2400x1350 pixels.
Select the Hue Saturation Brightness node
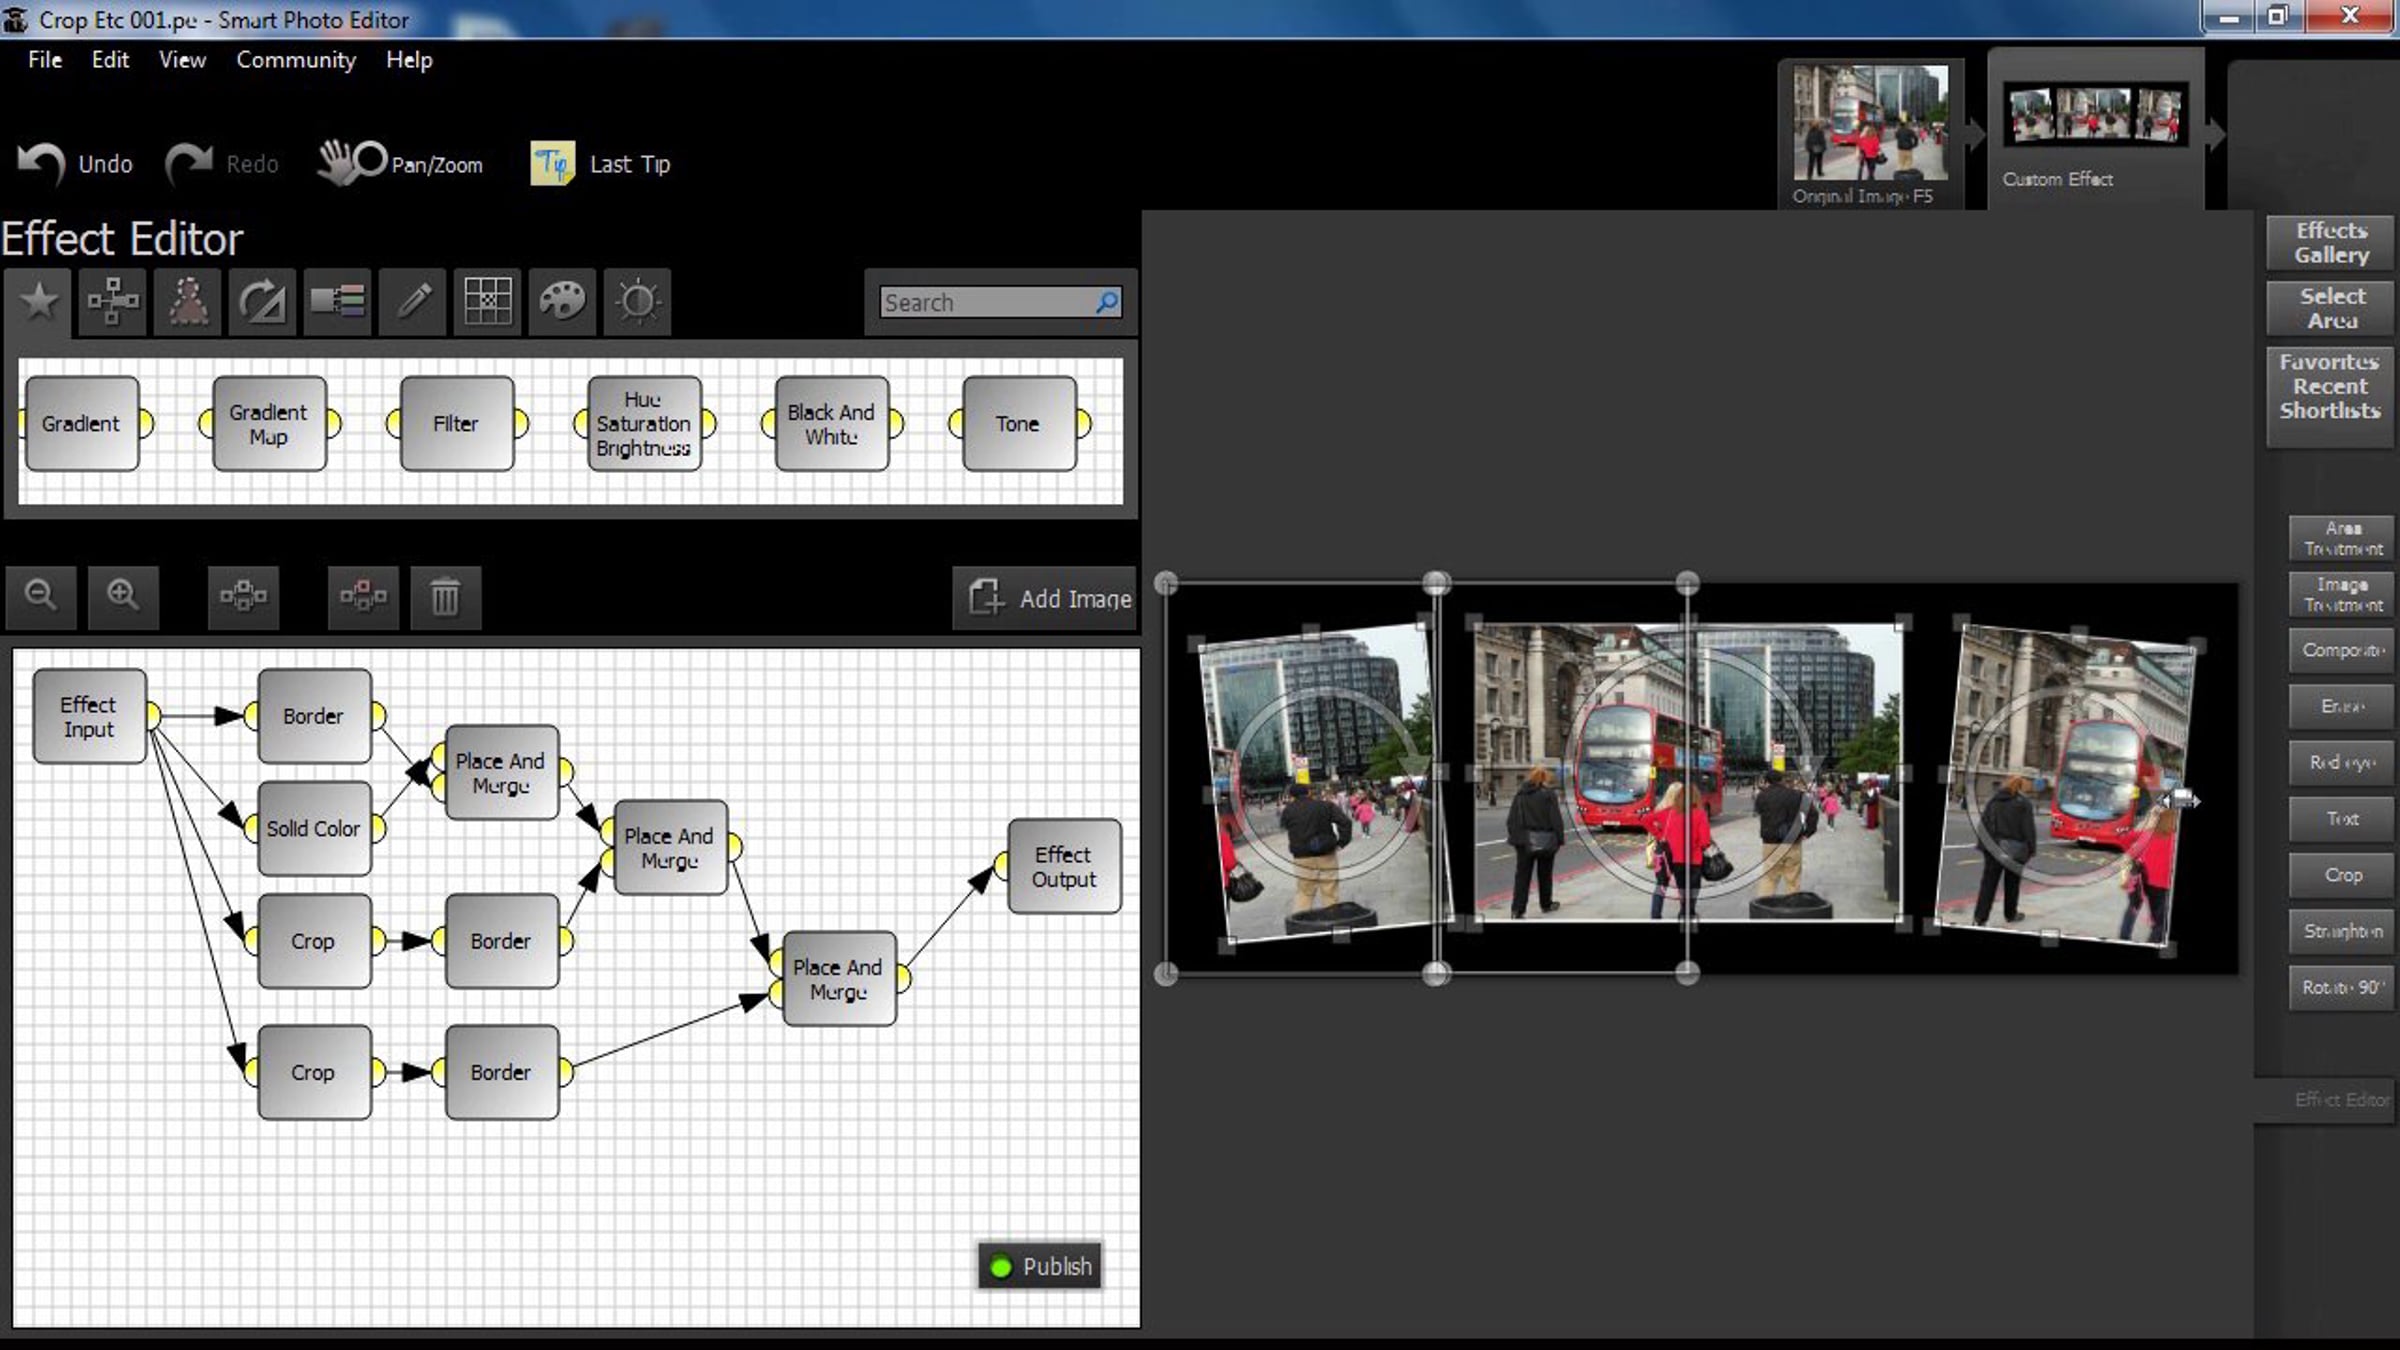tap(644, 424)
